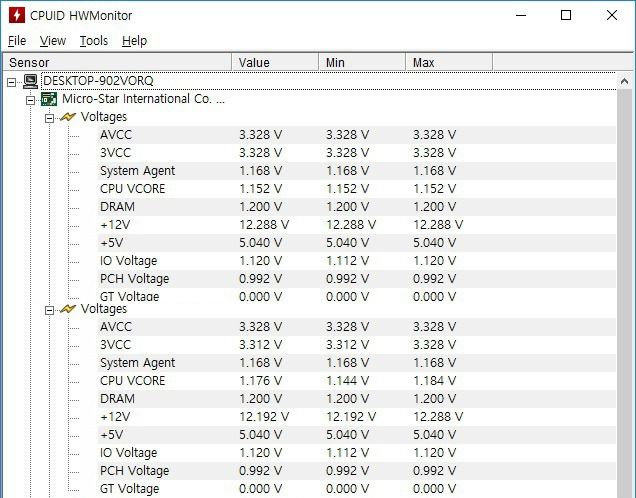Viewport: 636px width, 498px height.
Task: Select the second Voltages label
Action: (x=104, y=309)
